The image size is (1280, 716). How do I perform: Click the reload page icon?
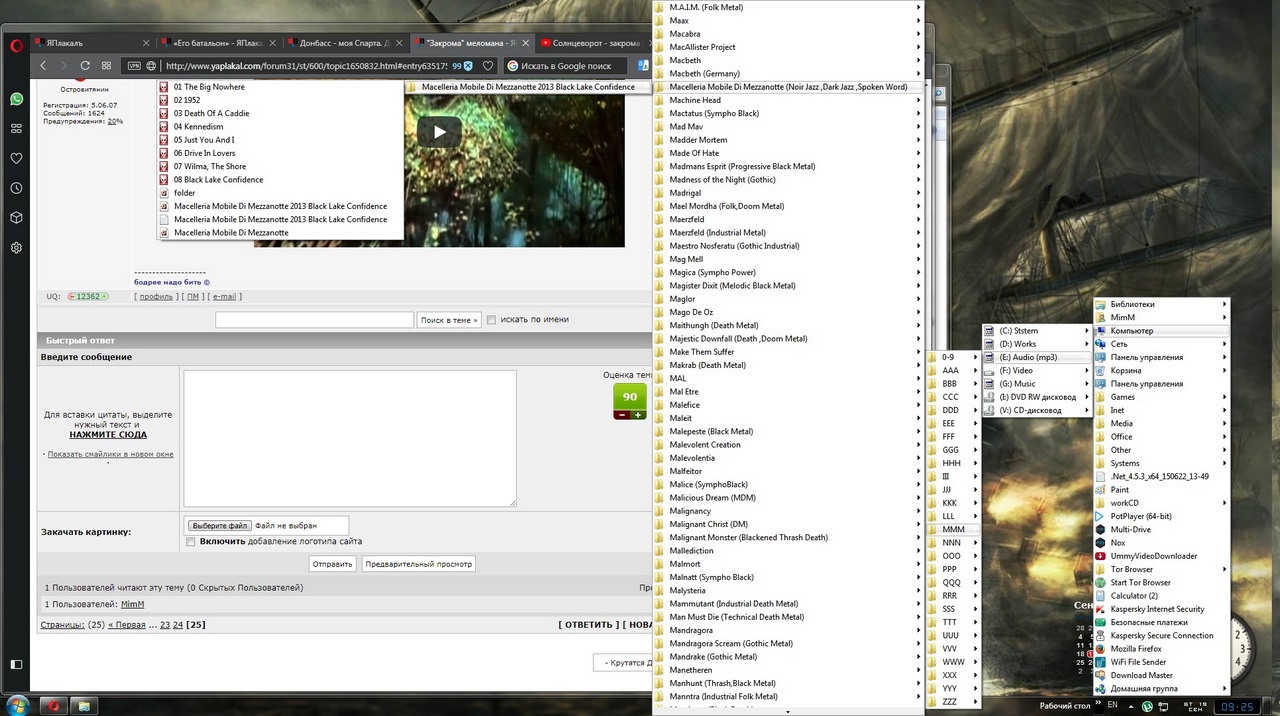pyautogui.click(x=85, y=66)
